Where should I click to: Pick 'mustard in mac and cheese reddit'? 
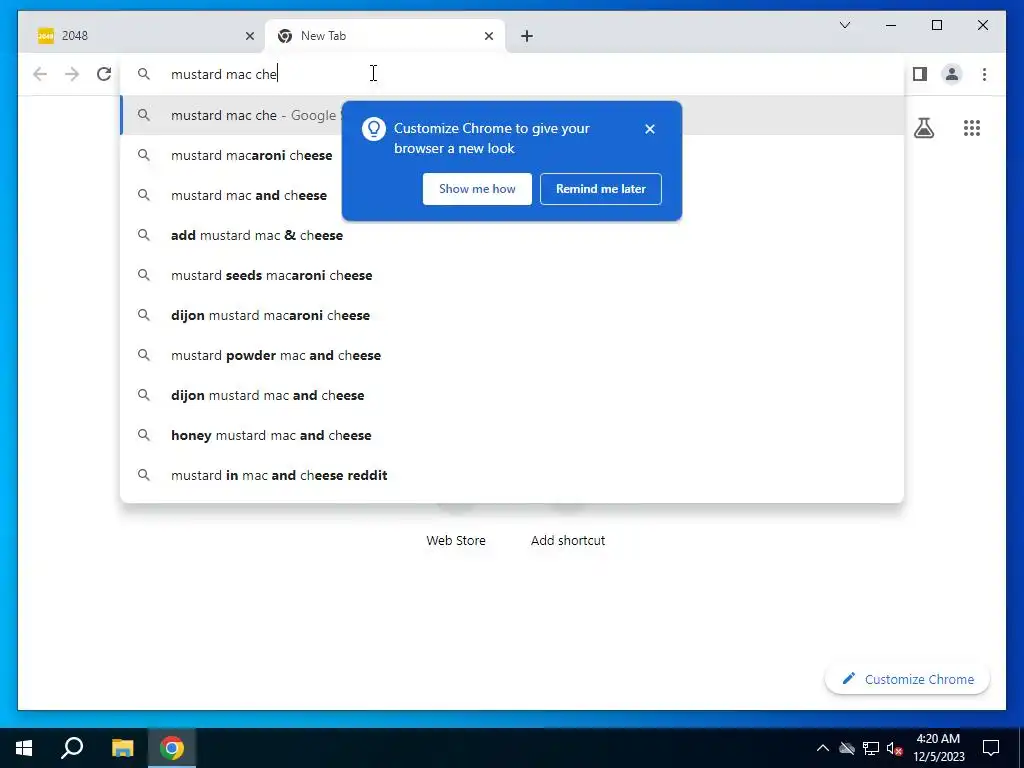point(512,475)
